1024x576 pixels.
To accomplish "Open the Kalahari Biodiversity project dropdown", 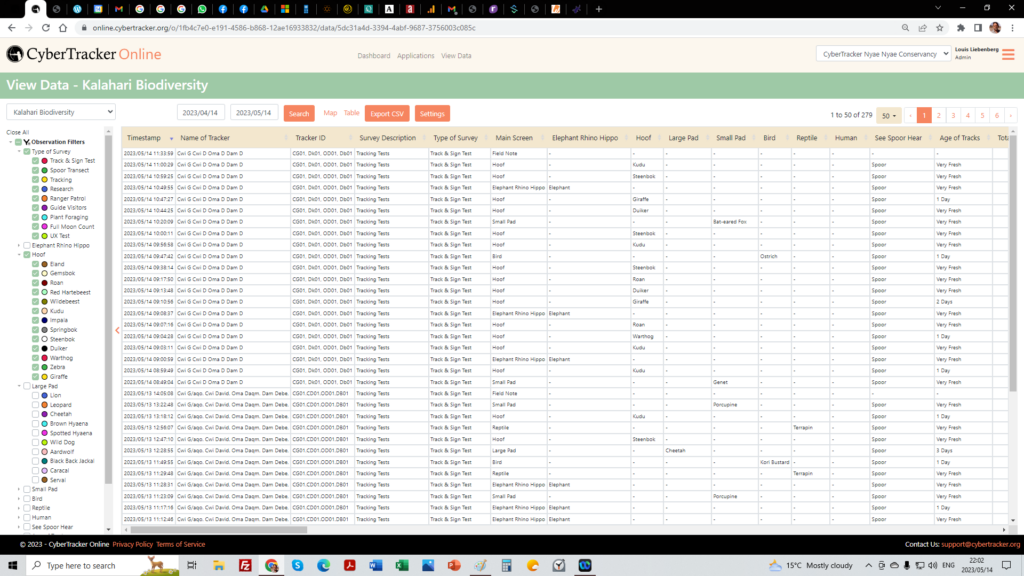I will tap(61, 112).
